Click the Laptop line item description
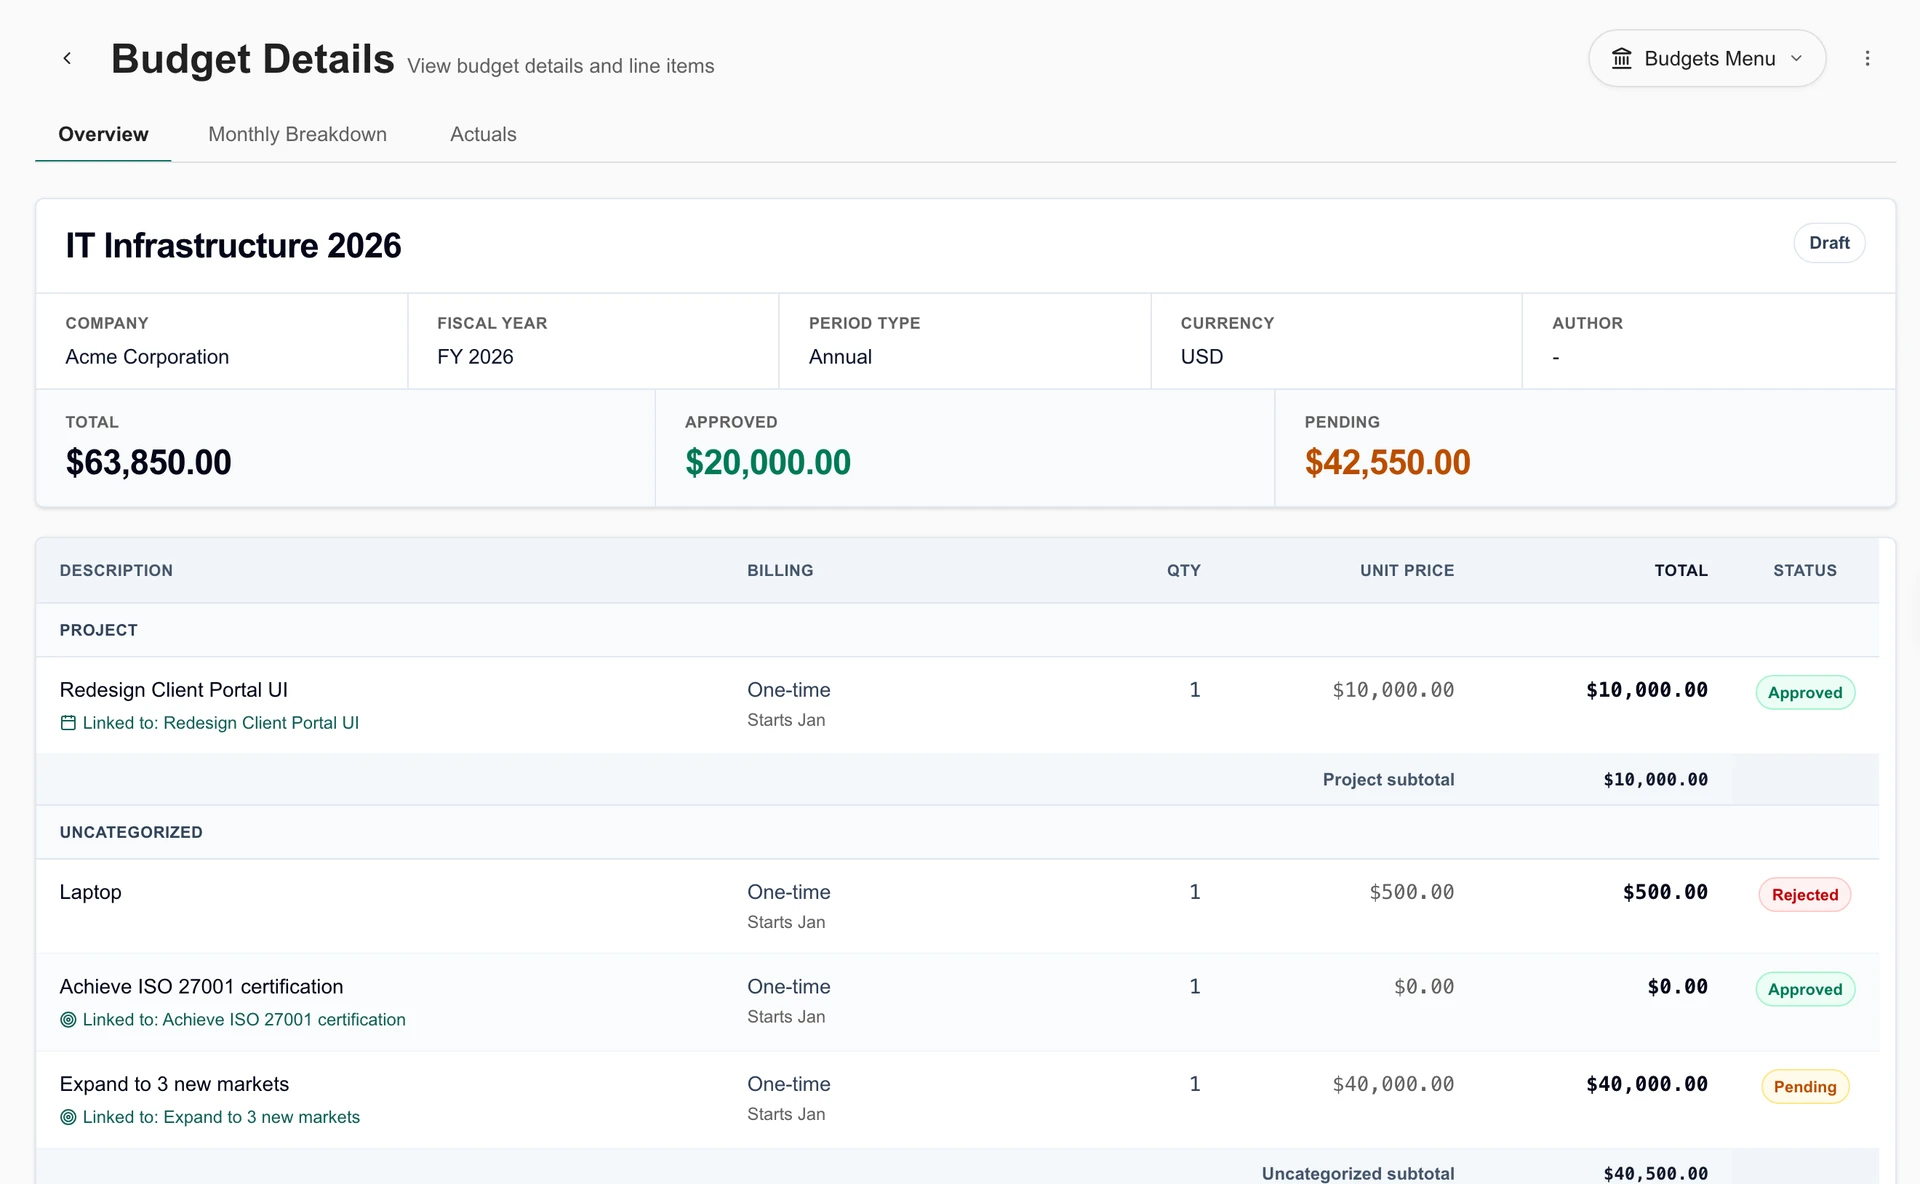 pyautogui.click(x=90, y=892)
